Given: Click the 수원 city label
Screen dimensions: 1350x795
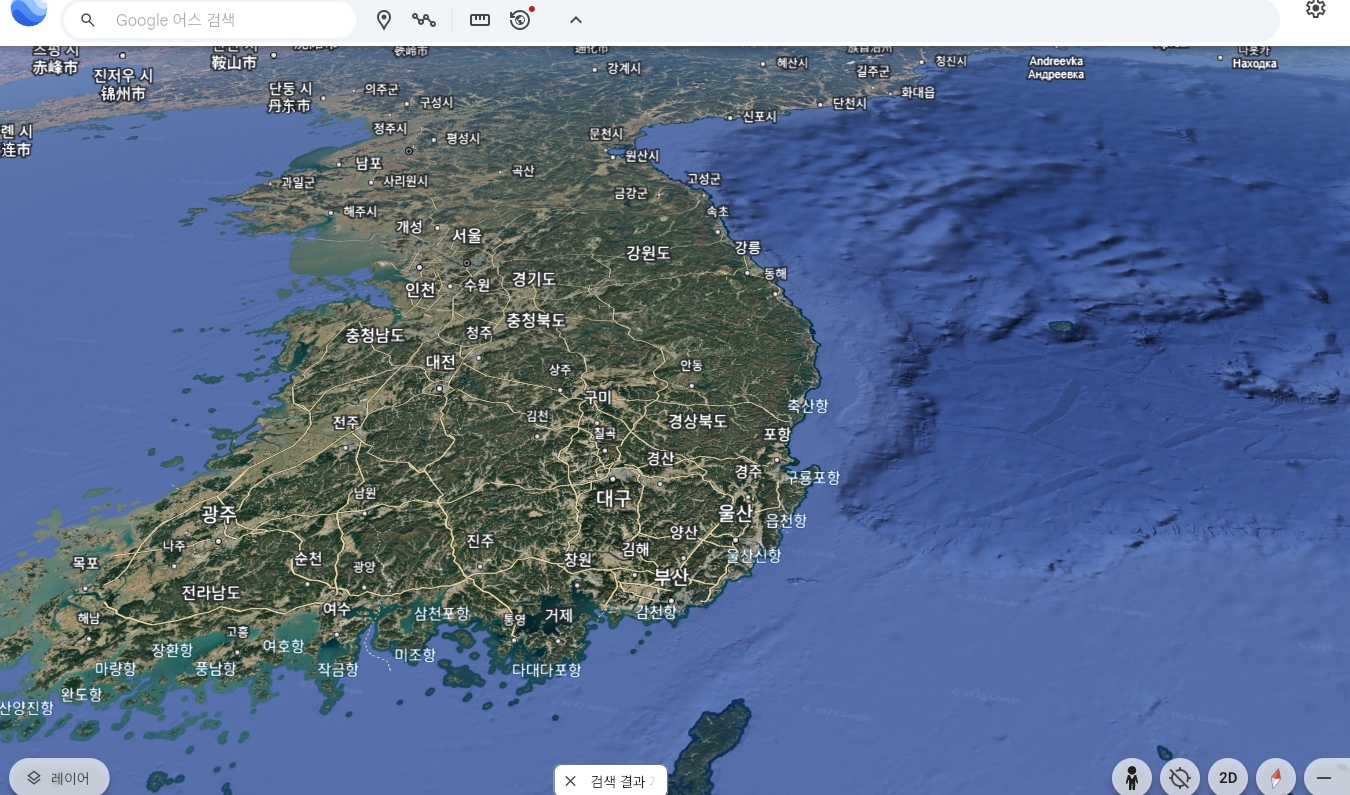Looking at the screenshot, I should click(477, 285).
